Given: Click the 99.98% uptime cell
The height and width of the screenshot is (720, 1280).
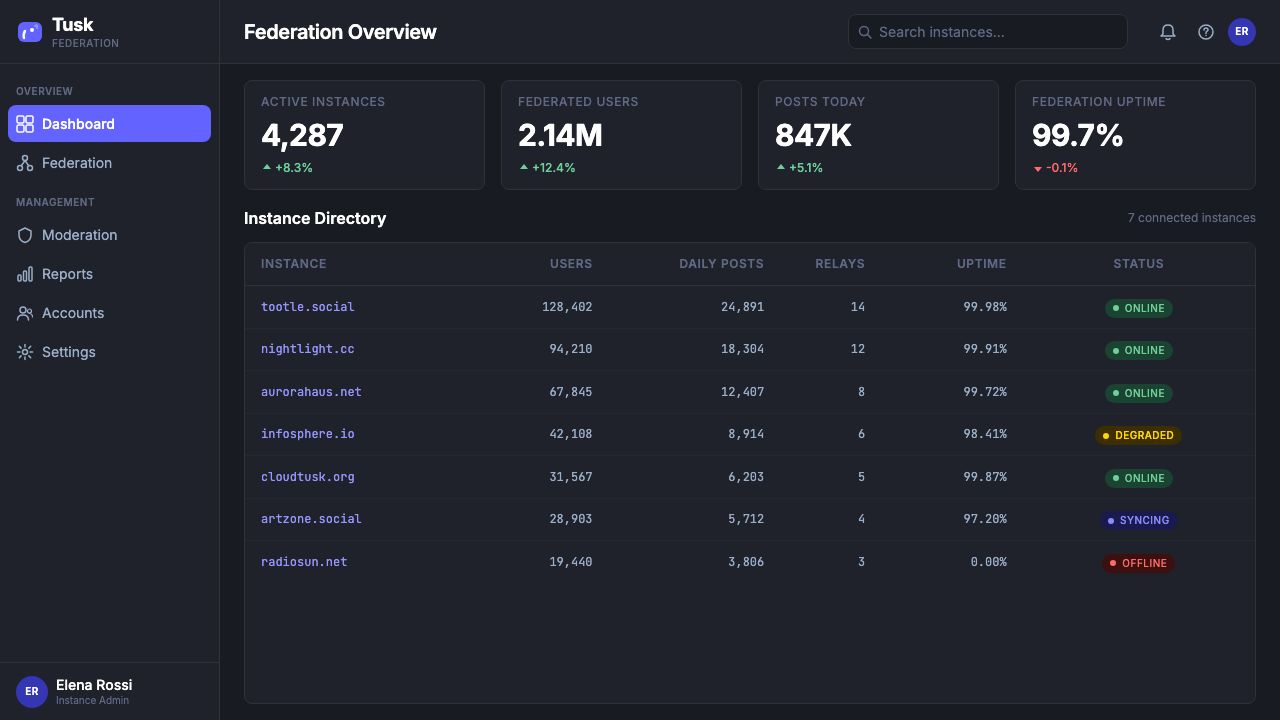Looking at the screenshot, I should pos(985,307).
